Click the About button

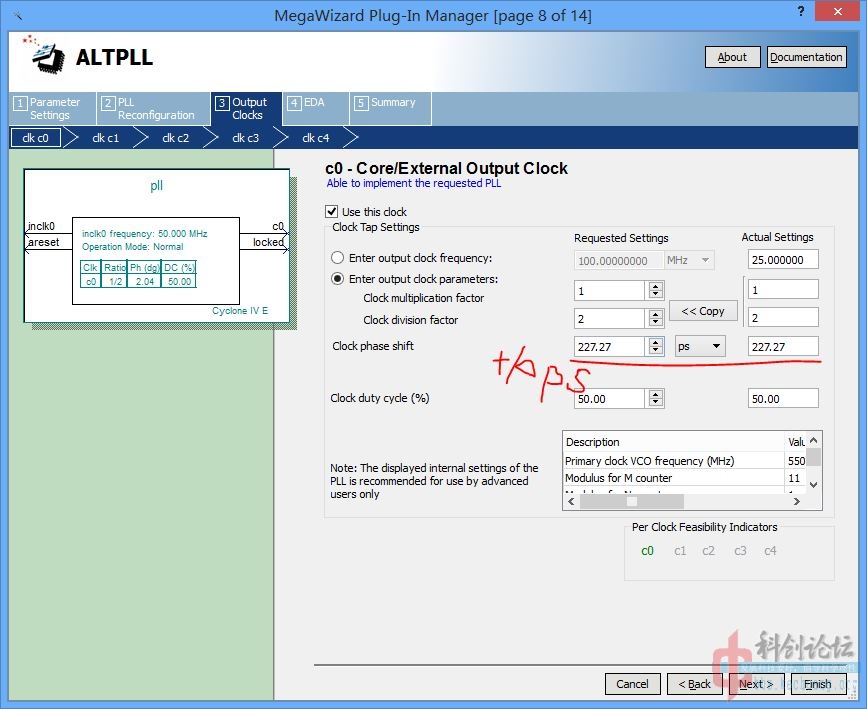732,57
